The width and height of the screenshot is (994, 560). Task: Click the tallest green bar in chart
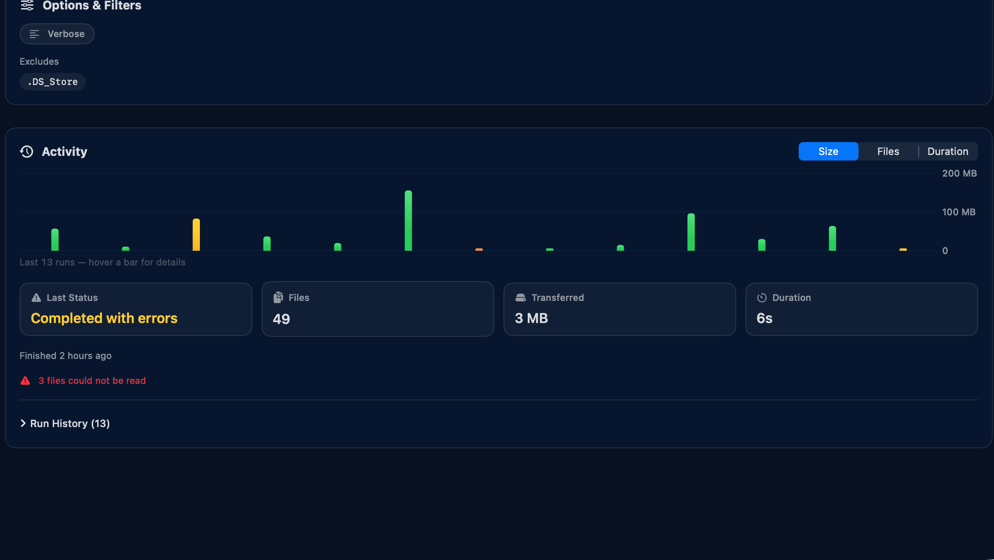coord(408,221)
